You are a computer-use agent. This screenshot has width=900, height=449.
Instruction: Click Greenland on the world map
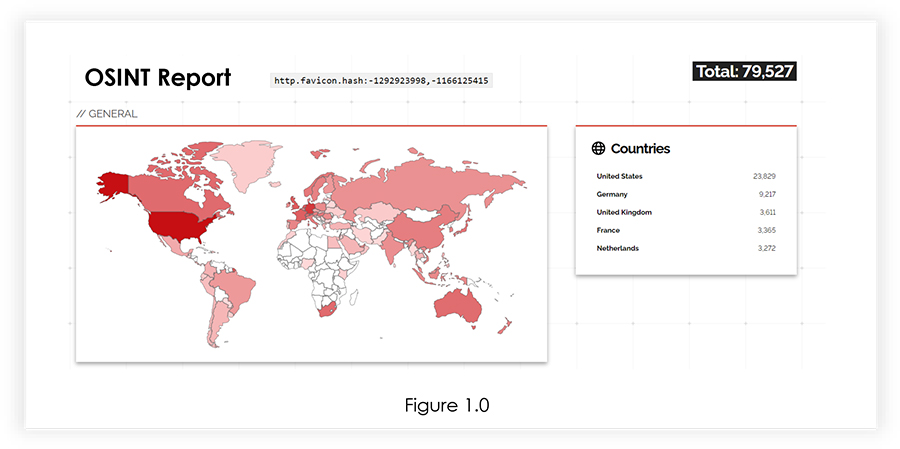tap(246, 164)
